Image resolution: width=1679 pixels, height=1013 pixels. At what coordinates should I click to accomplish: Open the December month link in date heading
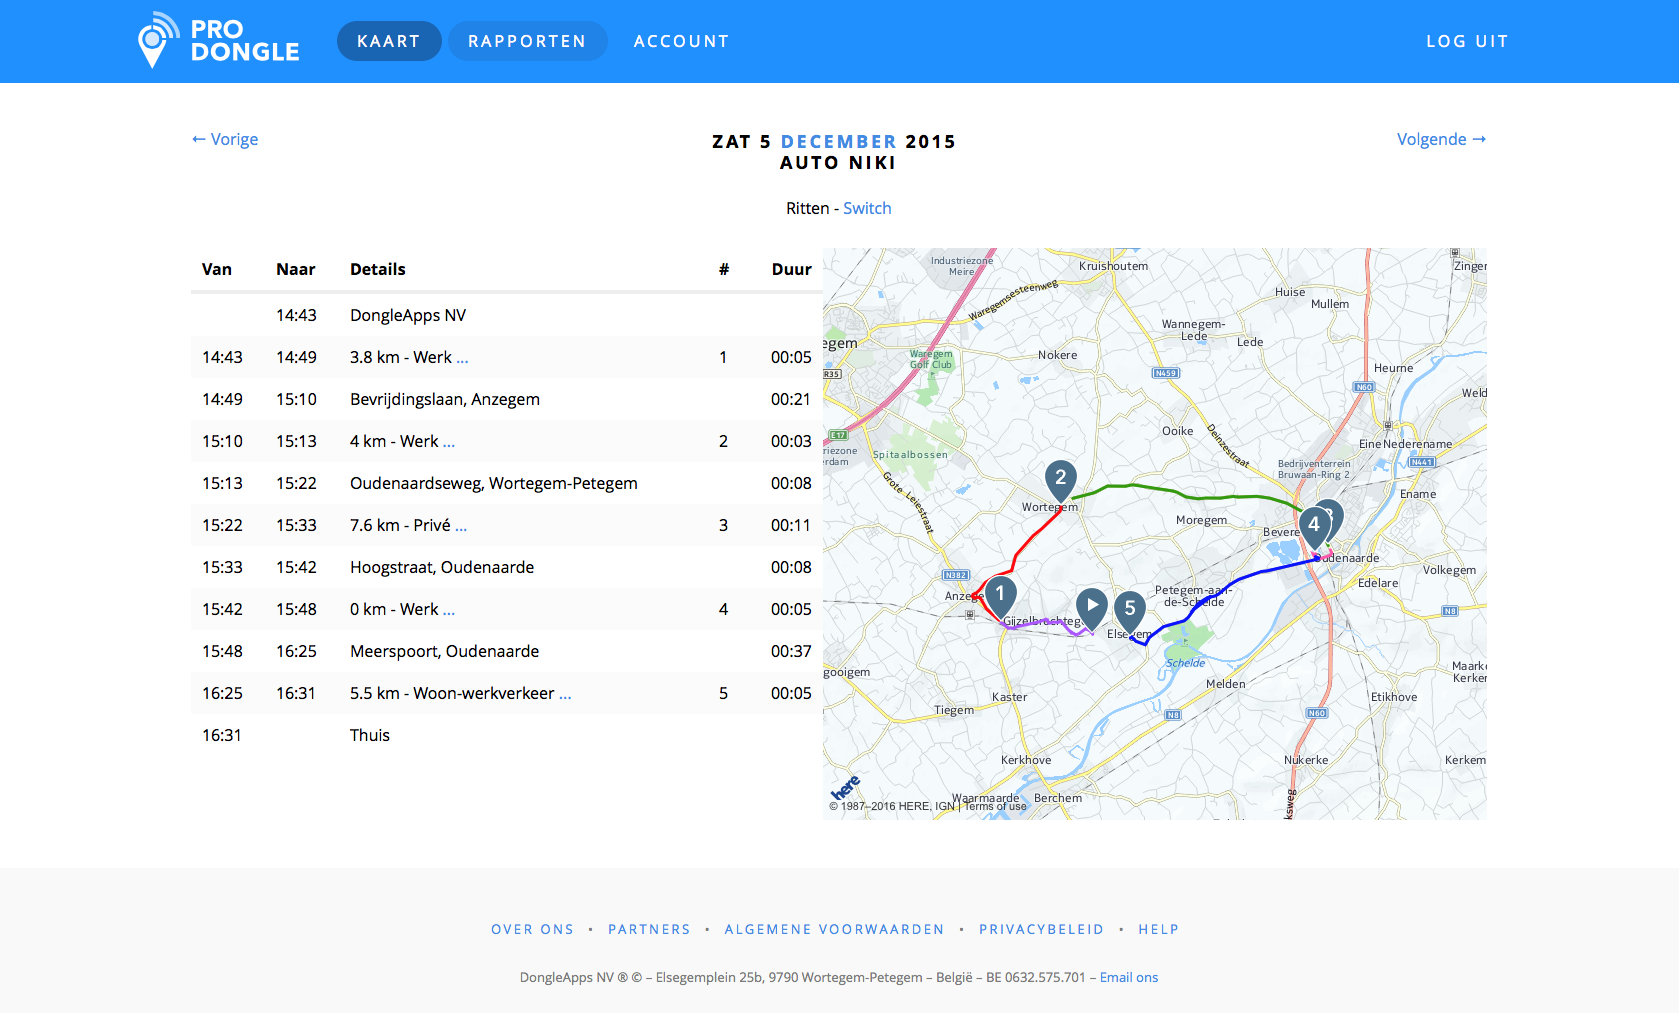(x=838, y=142)
